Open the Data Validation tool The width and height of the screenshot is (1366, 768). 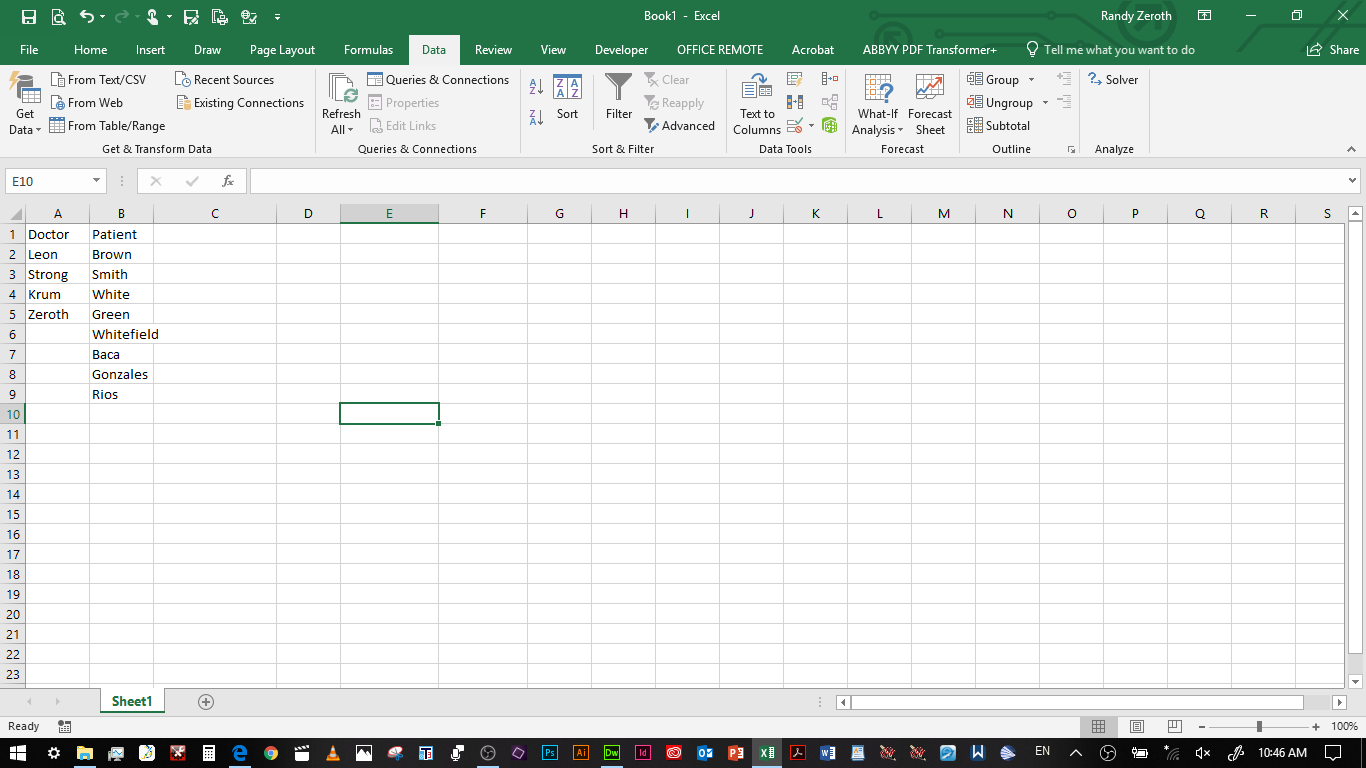point(793,125)
